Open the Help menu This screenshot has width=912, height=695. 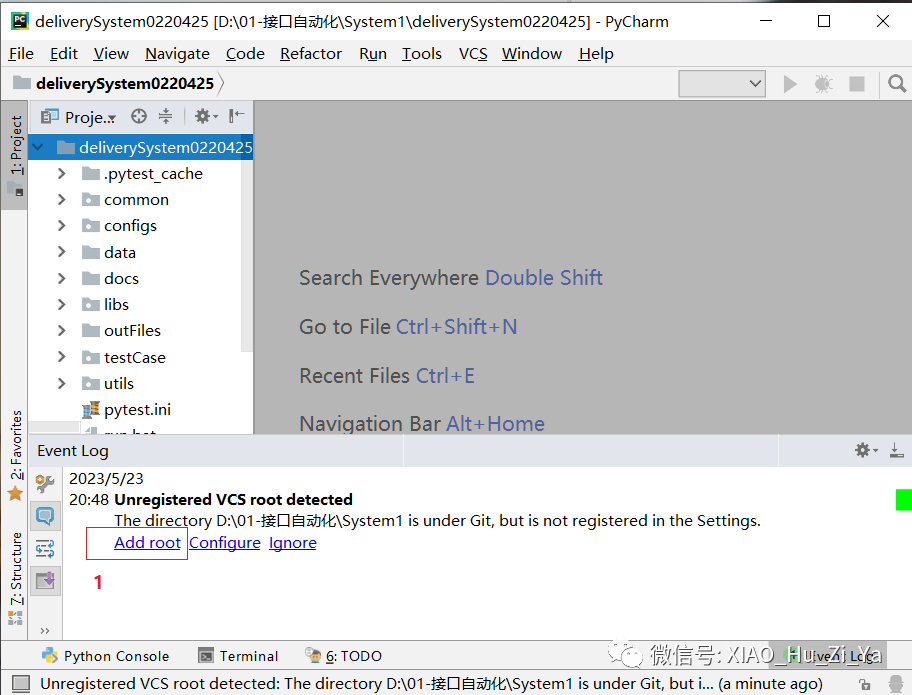tap(596, 54)
